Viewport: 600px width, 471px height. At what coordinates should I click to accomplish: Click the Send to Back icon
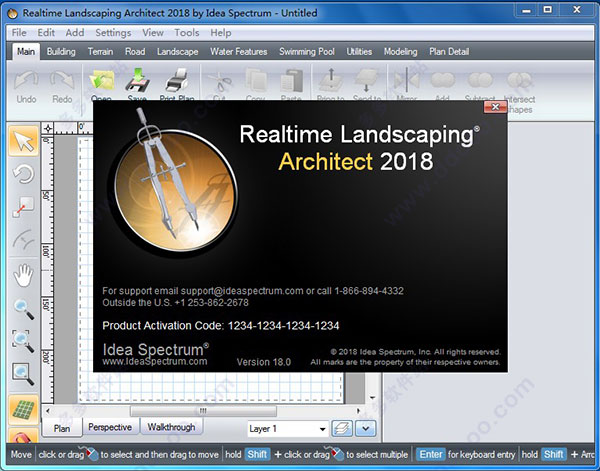pos(367,80)
